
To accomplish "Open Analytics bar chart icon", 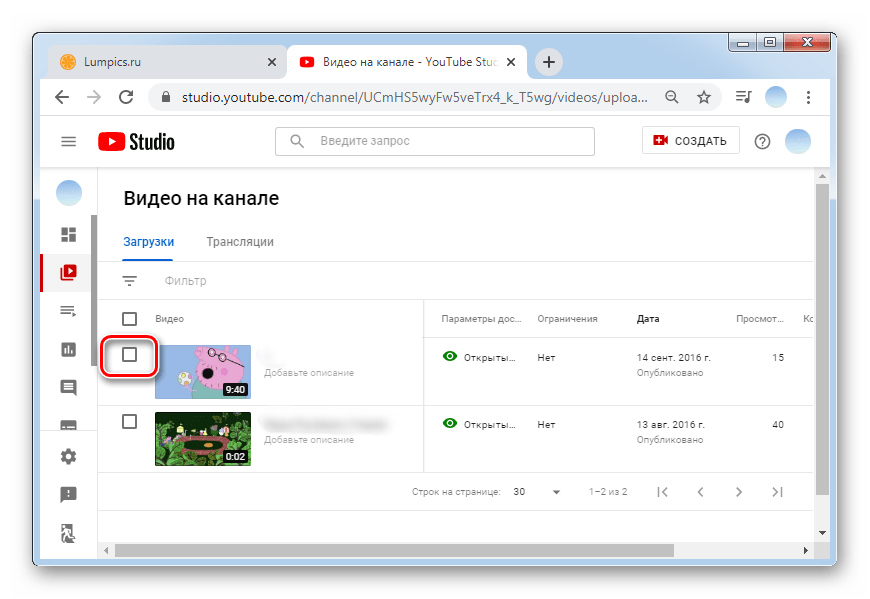I will click(69, 349).
